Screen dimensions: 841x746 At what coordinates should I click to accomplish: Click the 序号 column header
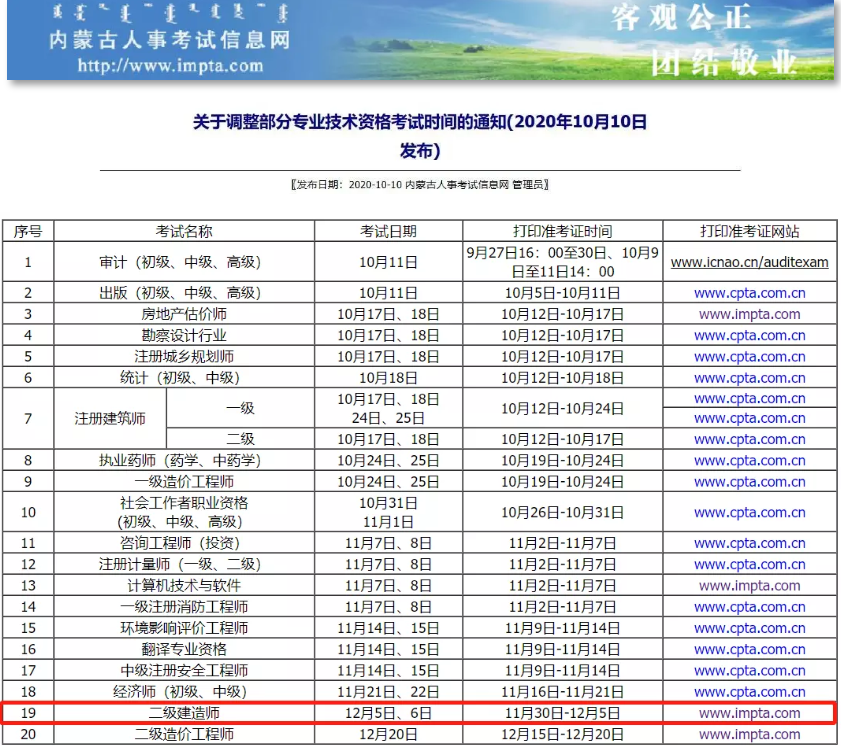(x=27, y=231)
